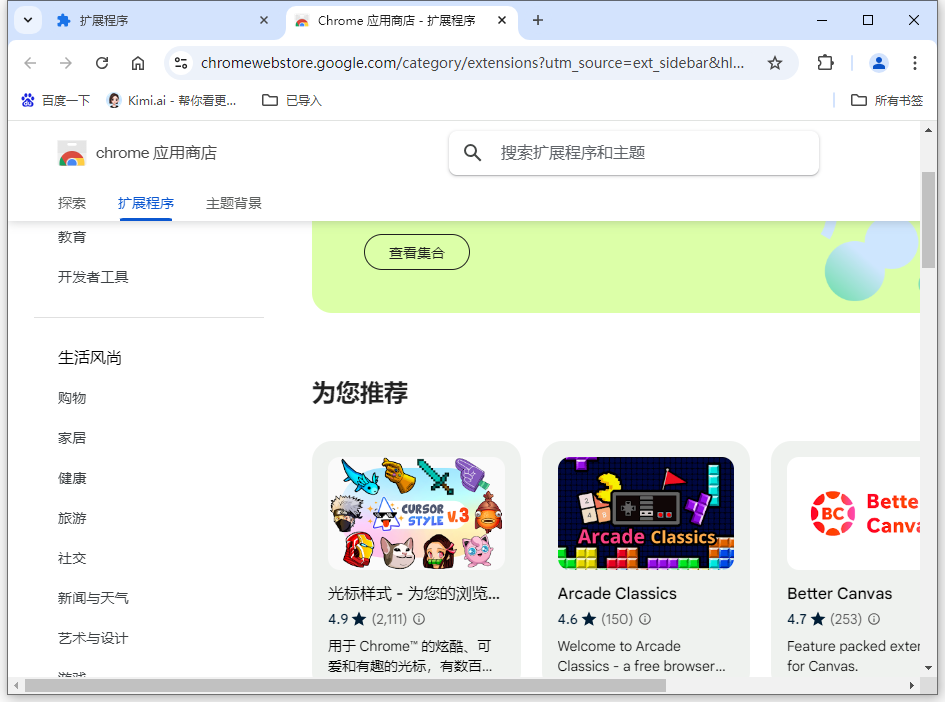This screenshot has width=945, height=702.
Task: Select the 健康 category
Action: (72, 478)
